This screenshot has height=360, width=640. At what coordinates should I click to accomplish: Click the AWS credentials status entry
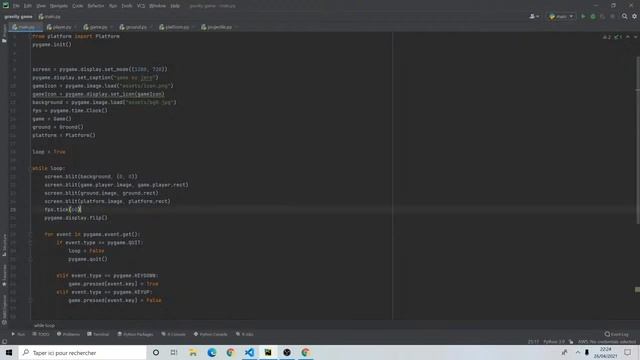click(x=607, y=342)
